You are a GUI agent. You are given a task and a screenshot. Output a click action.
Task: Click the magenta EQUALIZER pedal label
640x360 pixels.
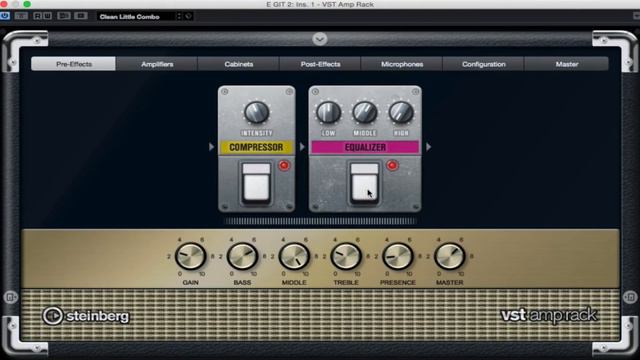click(365, 147)
